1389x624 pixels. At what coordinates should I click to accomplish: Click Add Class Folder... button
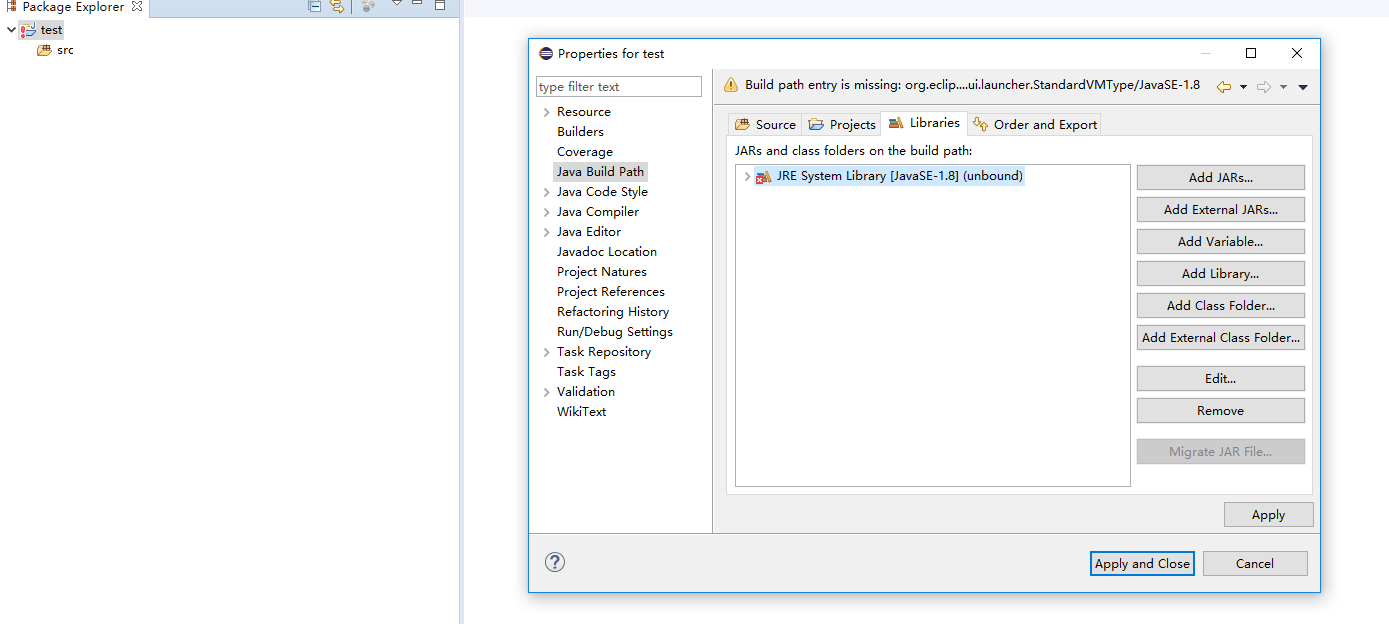1220,305
